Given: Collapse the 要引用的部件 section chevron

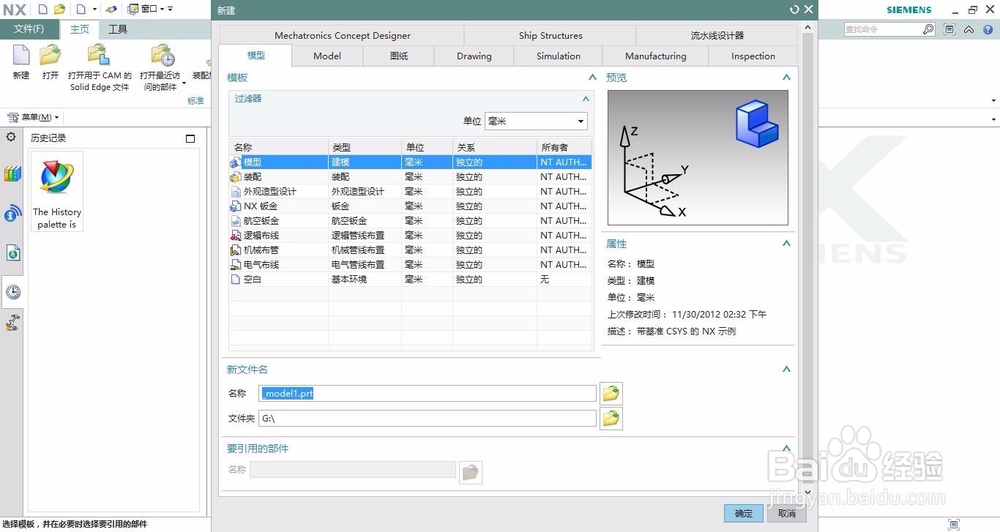Looking at the screenshot, I should [x=786, y=448].
